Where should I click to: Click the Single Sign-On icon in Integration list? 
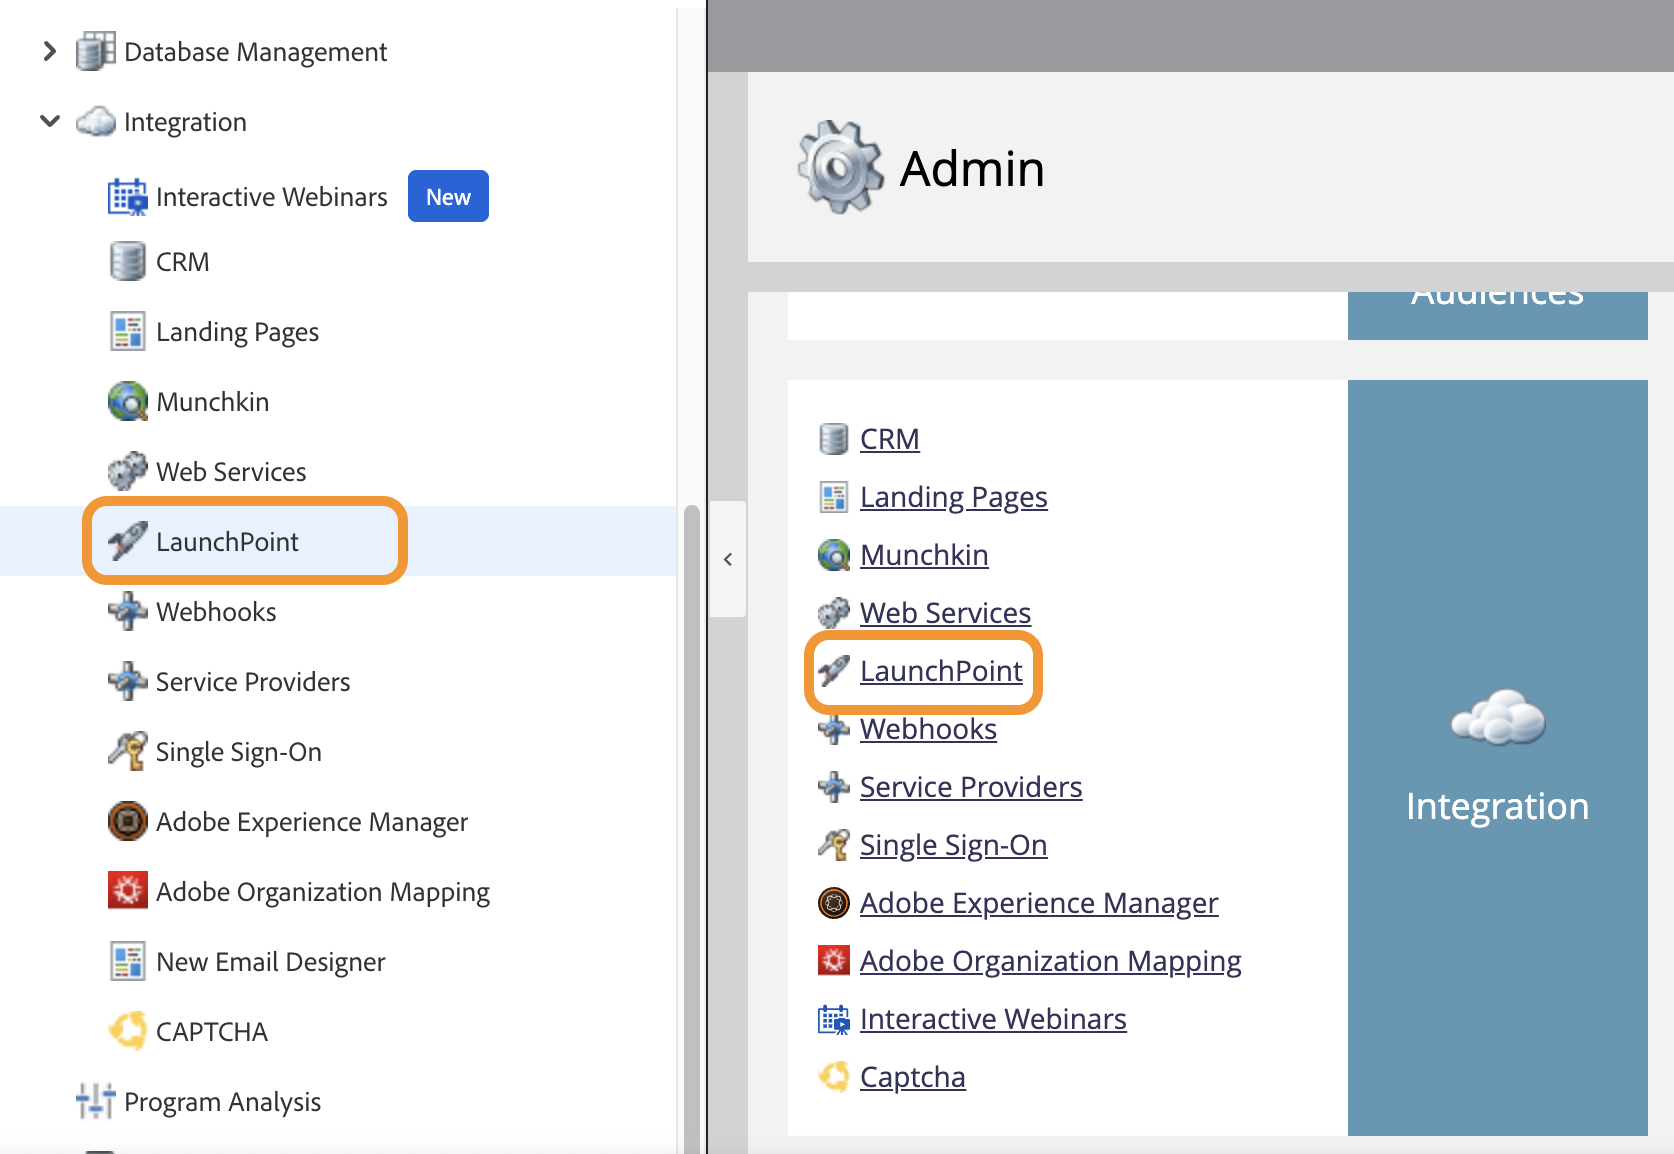tap(833, 845)
